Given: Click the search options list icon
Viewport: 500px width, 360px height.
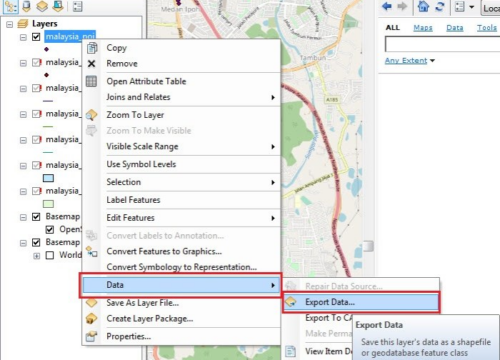Looking at the screenshot, I should 460,7.
